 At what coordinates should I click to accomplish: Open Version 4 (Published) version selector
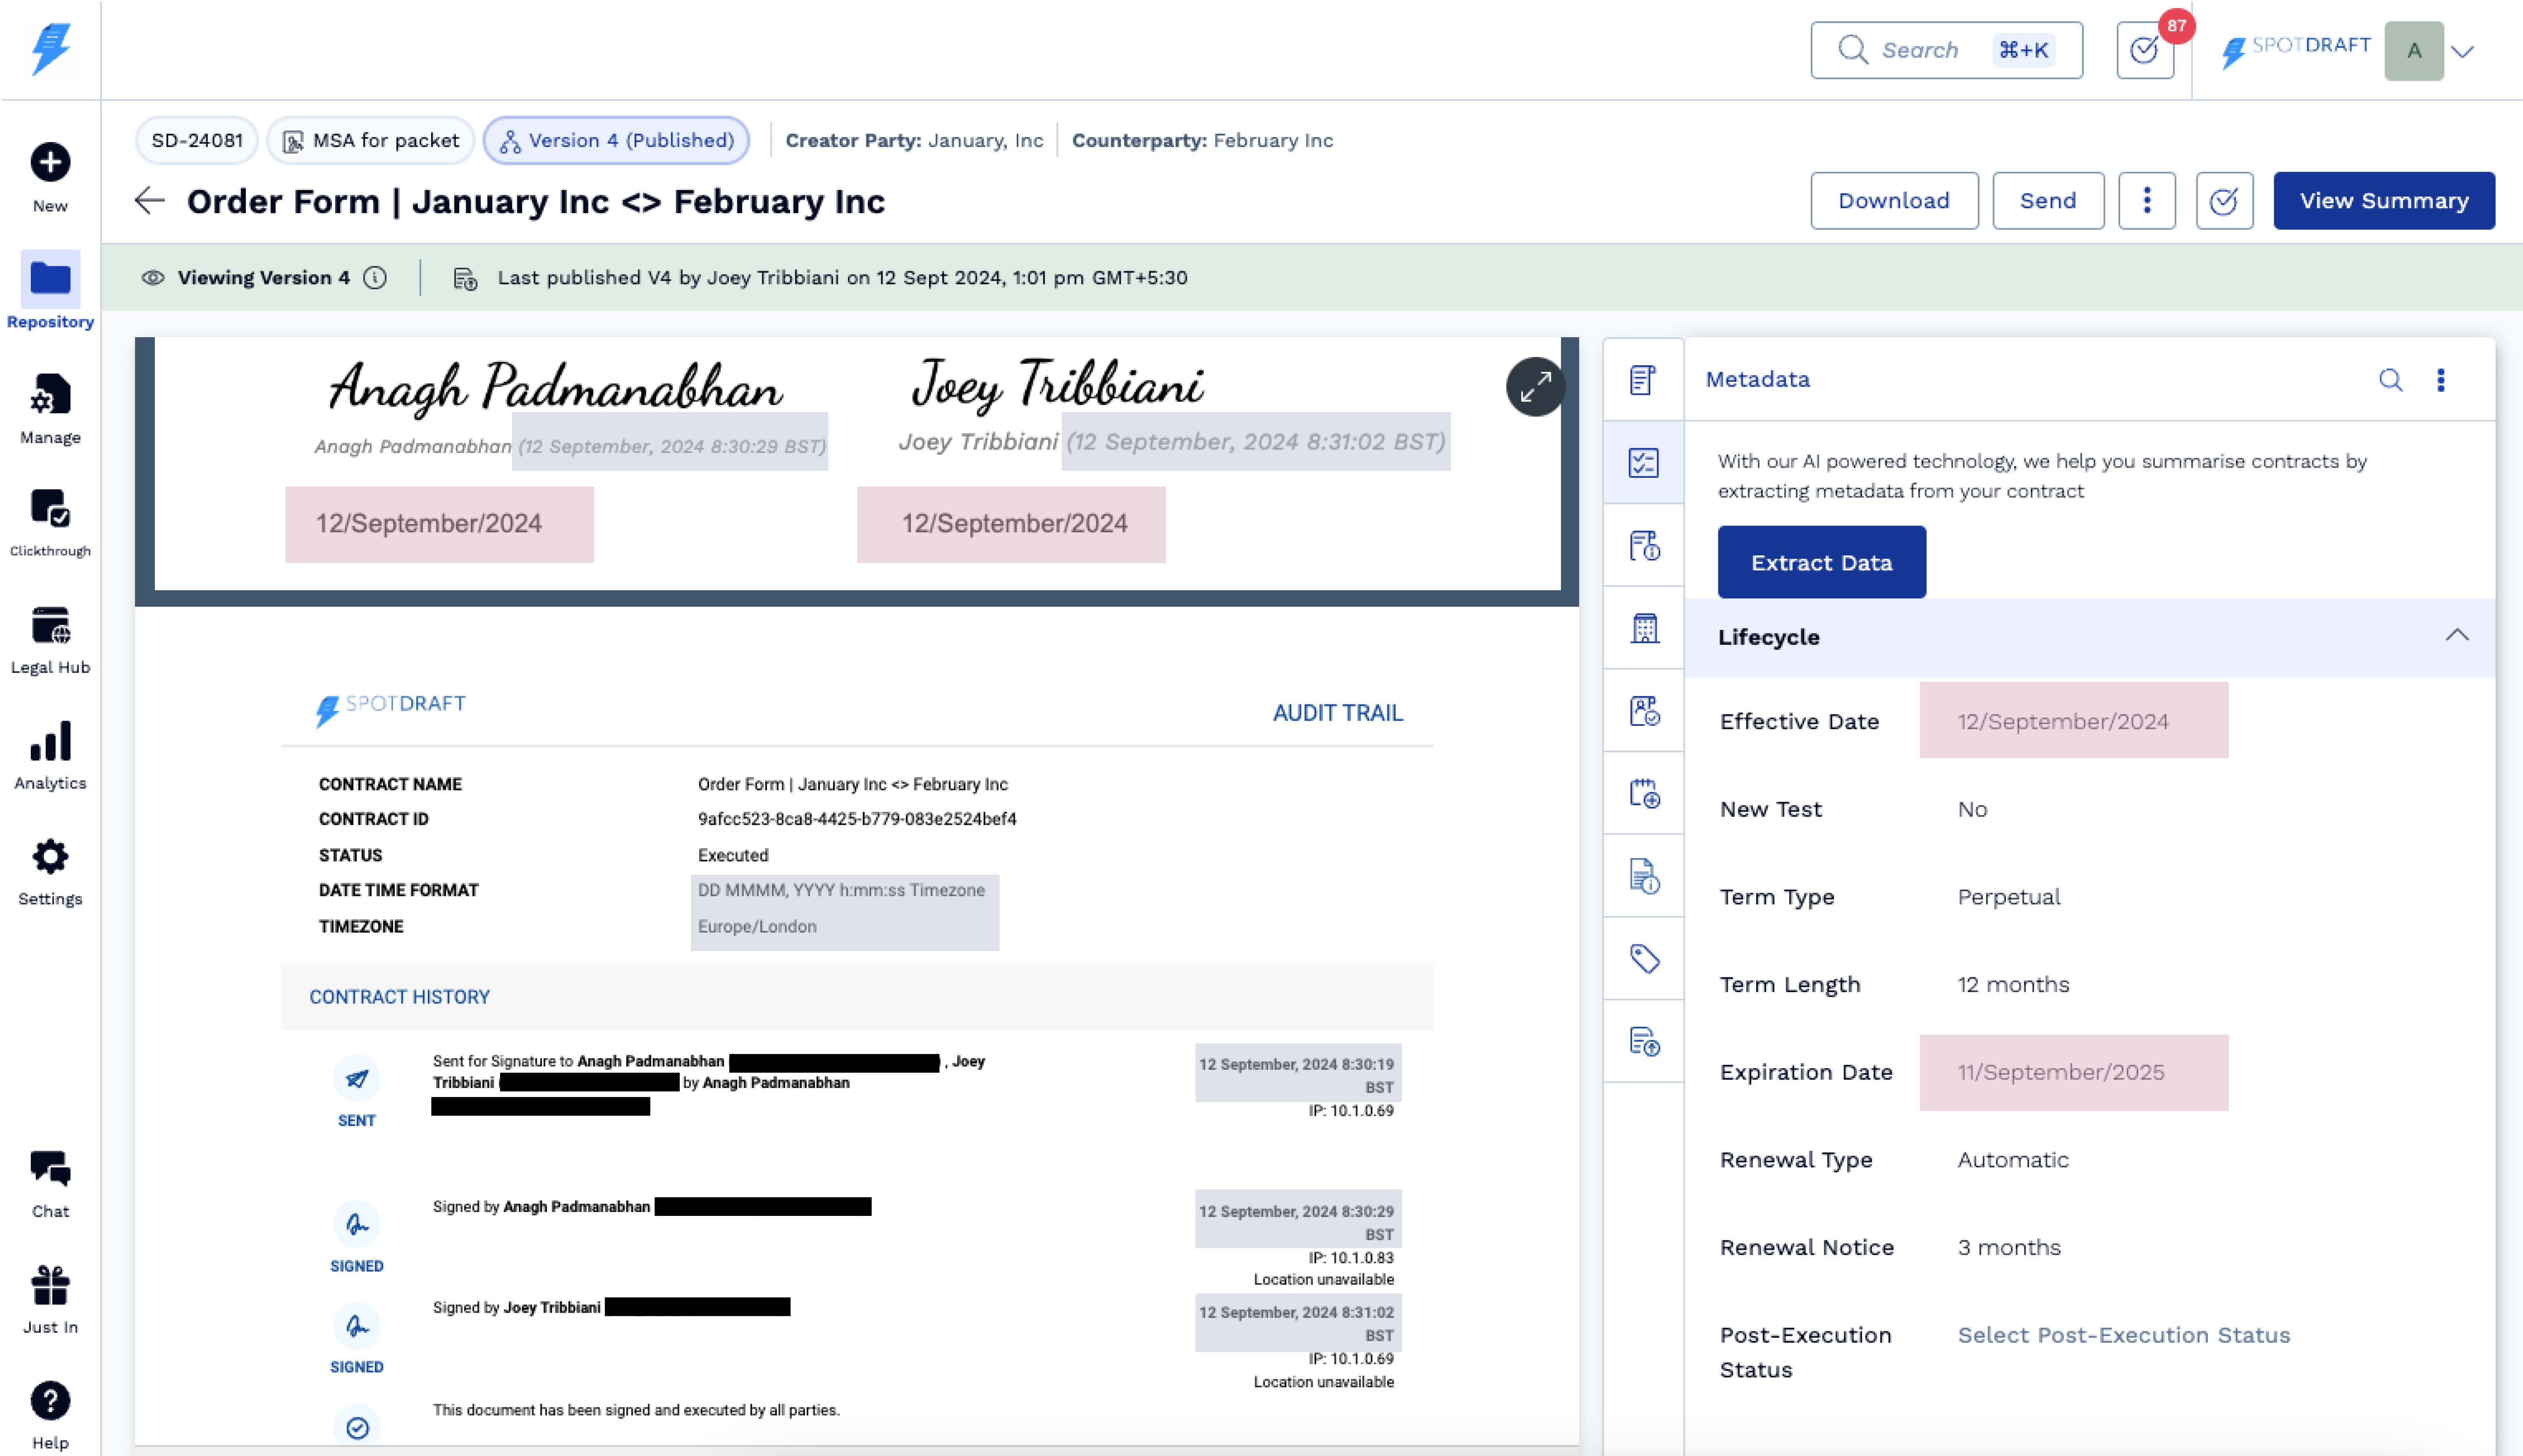point(616,141)
